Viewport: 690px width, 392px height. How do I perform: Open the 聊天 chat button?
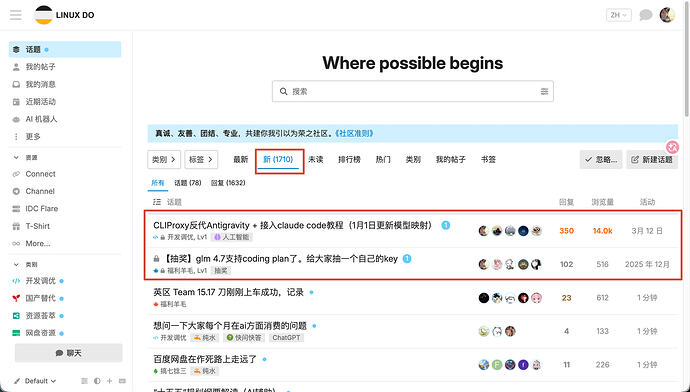point(69,353)
